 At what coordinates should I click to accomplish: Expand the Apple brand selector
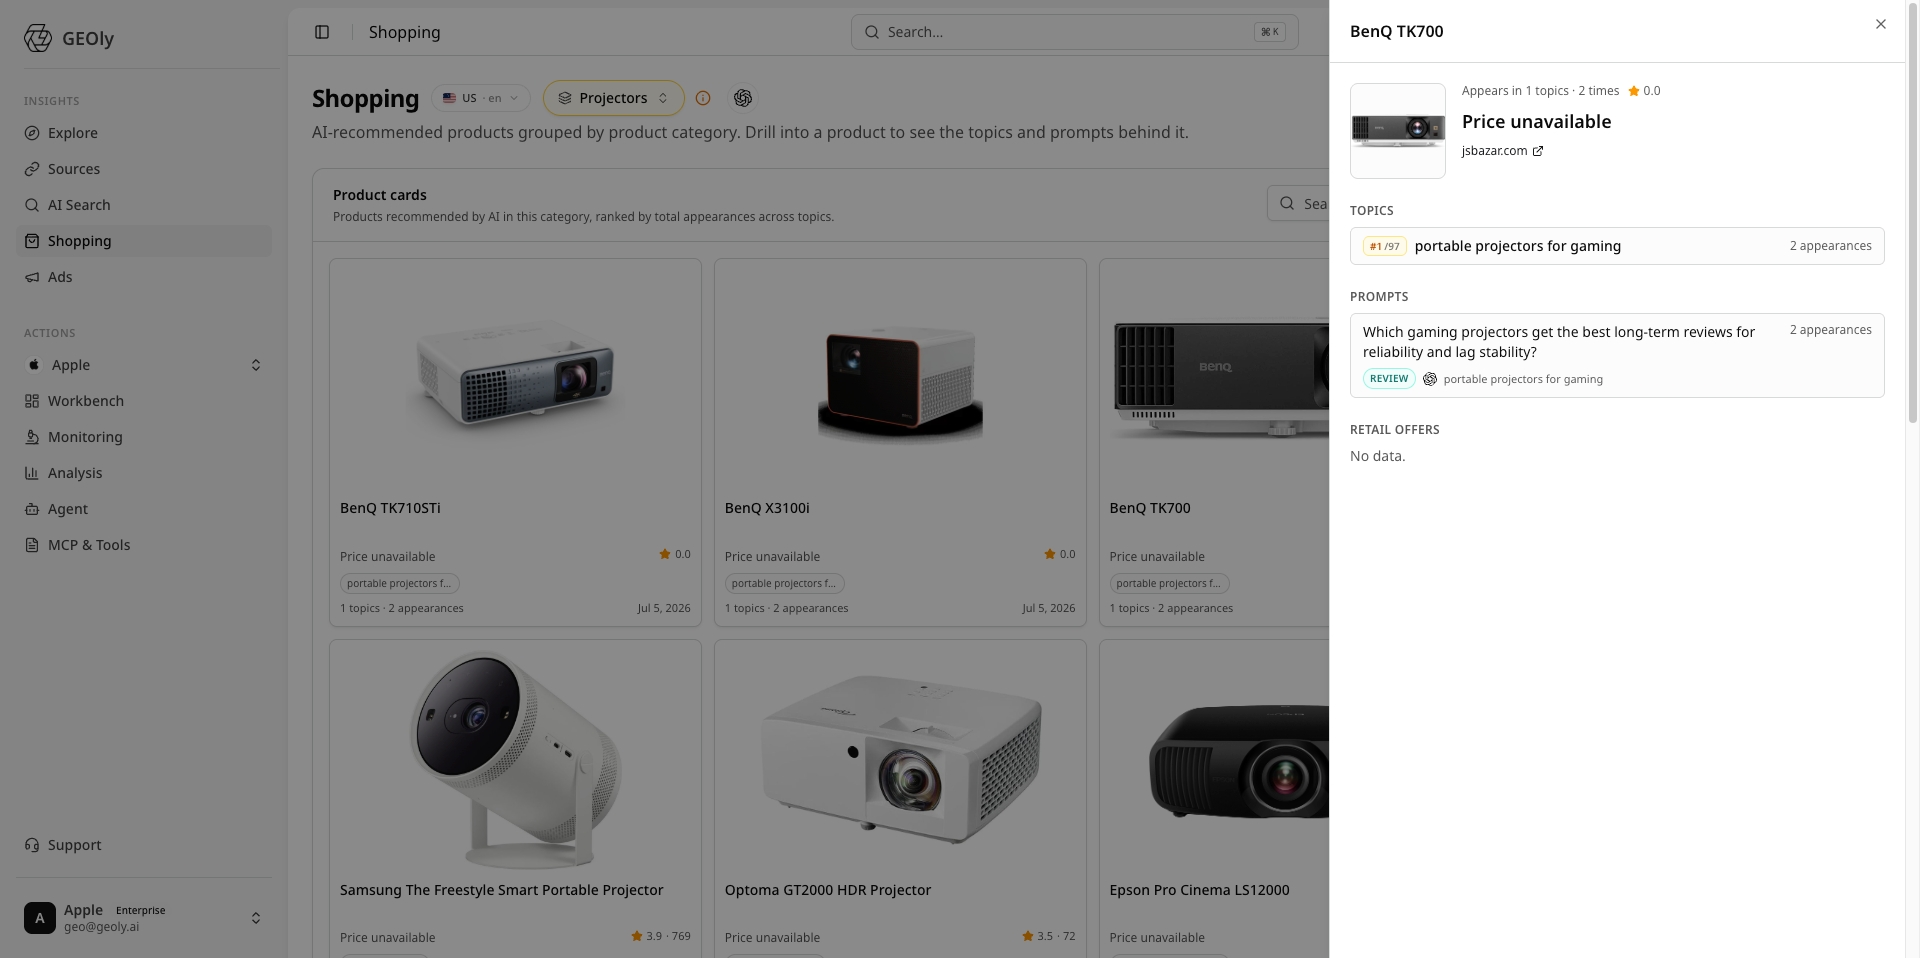pos(144,365)
